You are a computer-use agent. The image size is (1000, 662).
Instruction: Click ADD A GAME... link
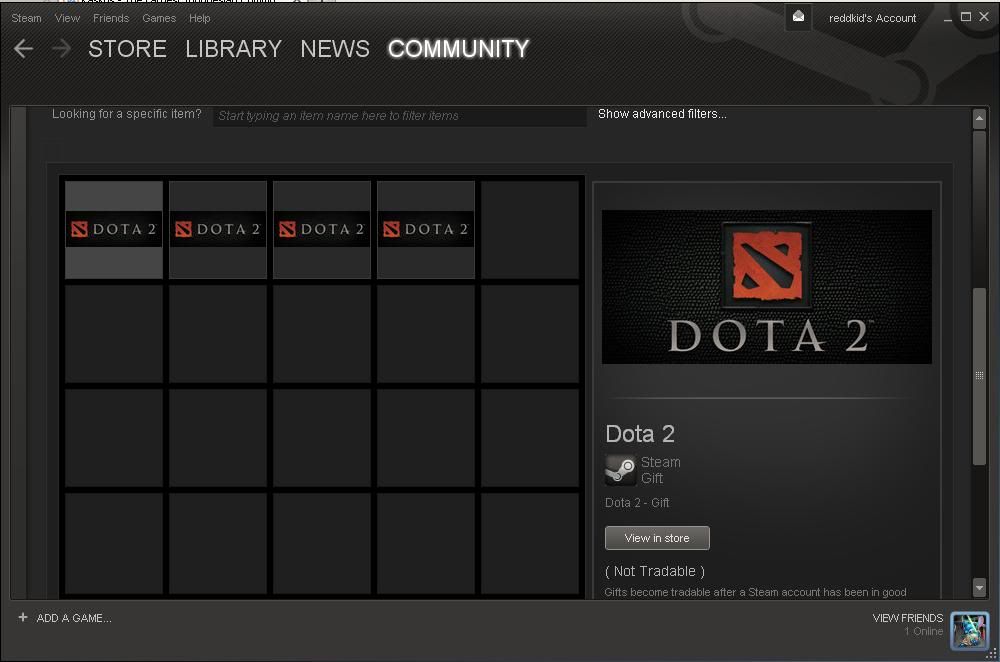(x=74, y=617)
